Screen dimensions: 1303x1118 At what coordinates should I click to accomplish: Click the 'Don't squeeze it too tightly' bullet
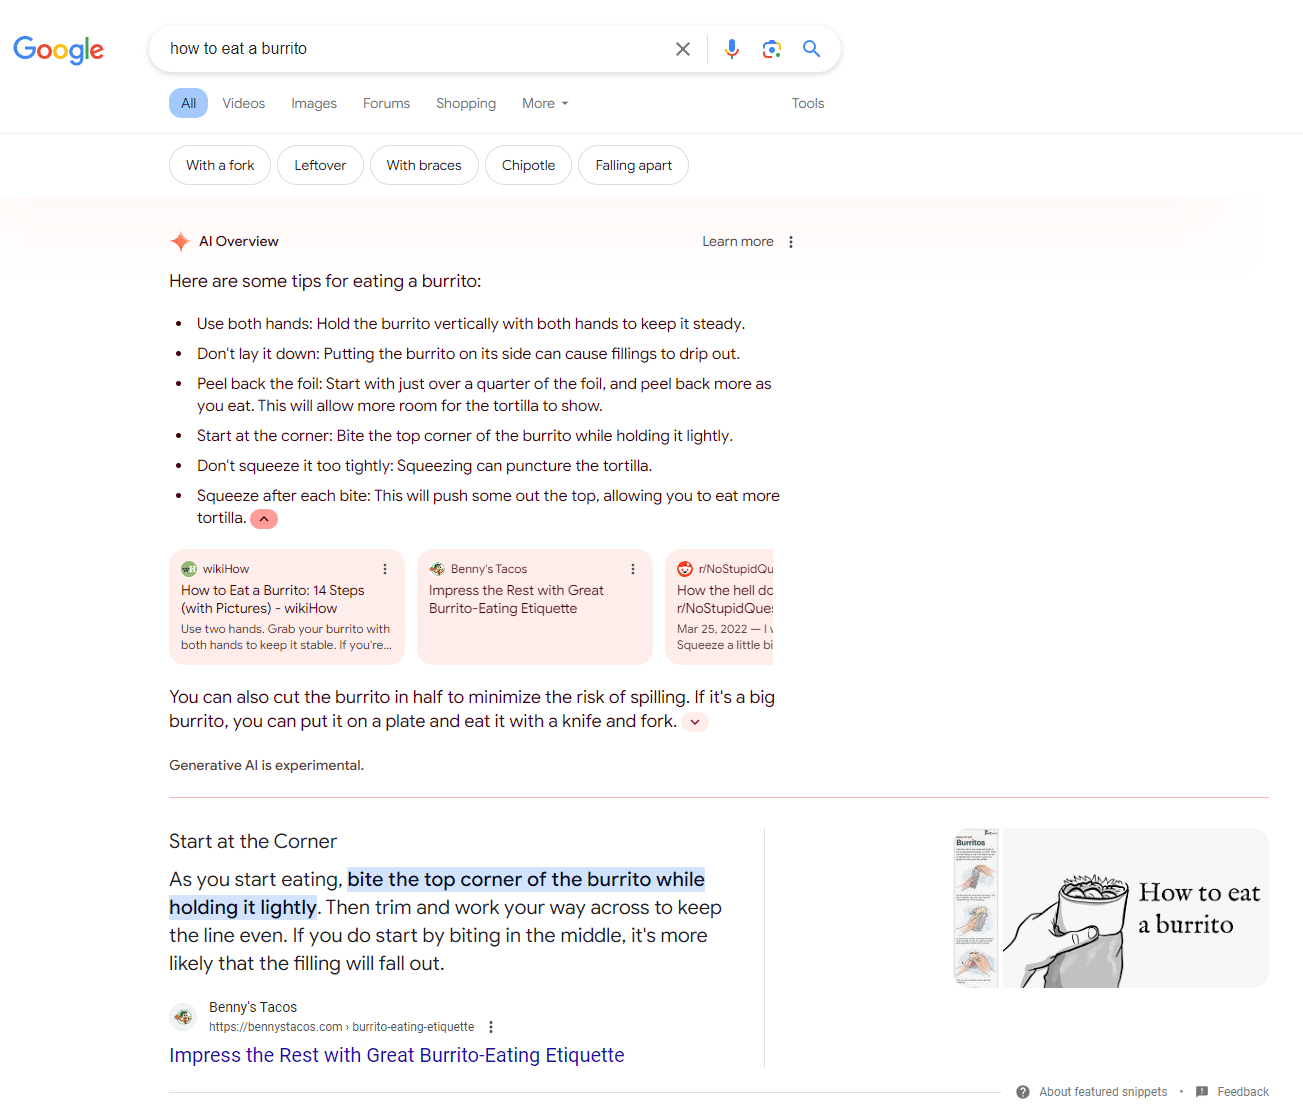[x=424, y=466]
